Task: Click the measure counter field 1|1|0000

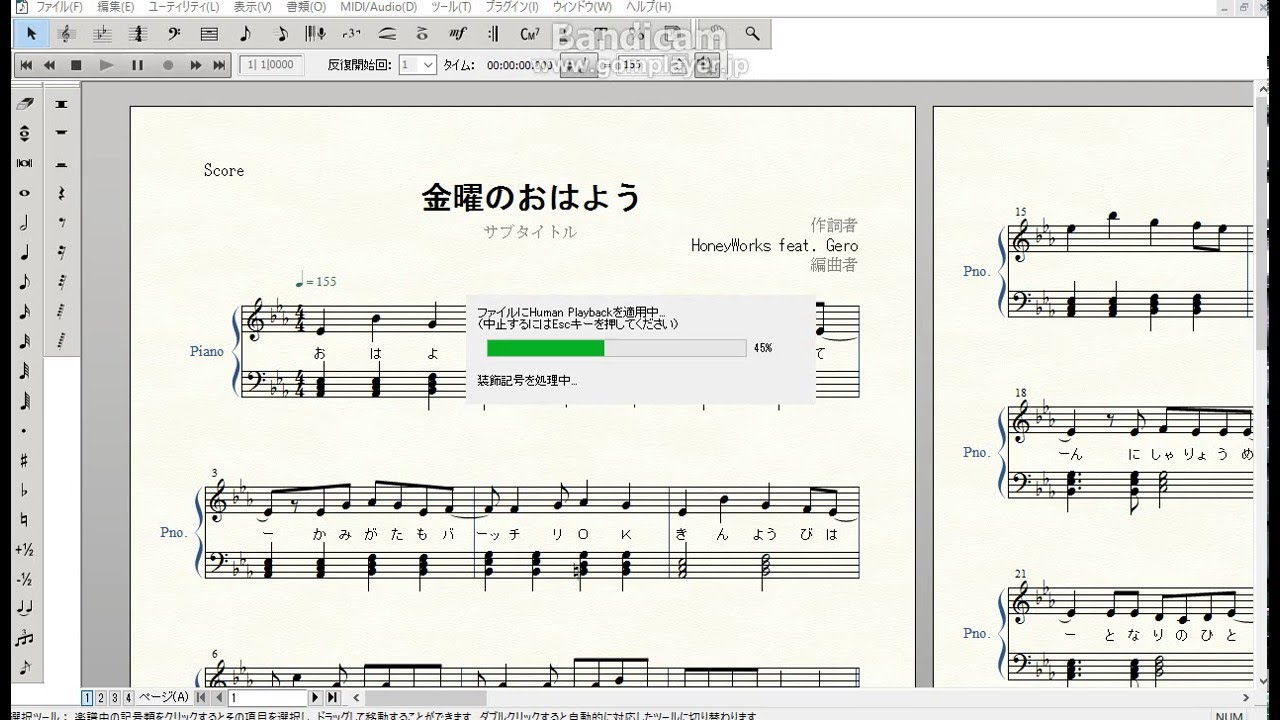Action: [269, 65]
